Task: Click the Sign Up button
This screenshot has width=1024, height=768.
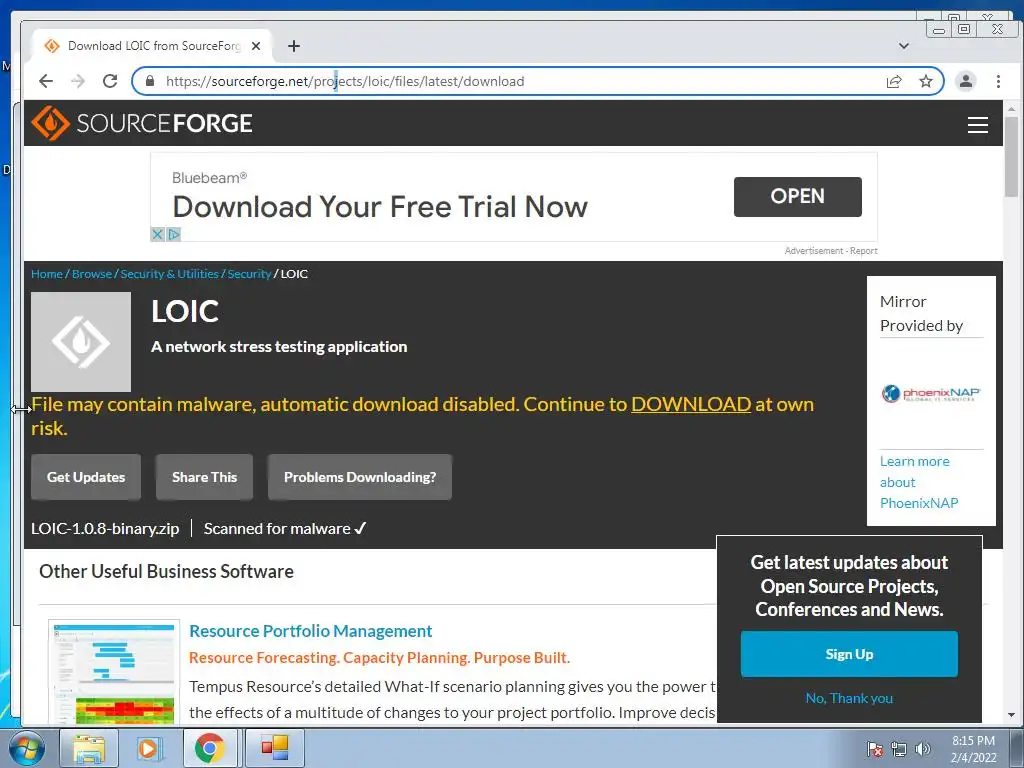Action: tap(849, 654)
